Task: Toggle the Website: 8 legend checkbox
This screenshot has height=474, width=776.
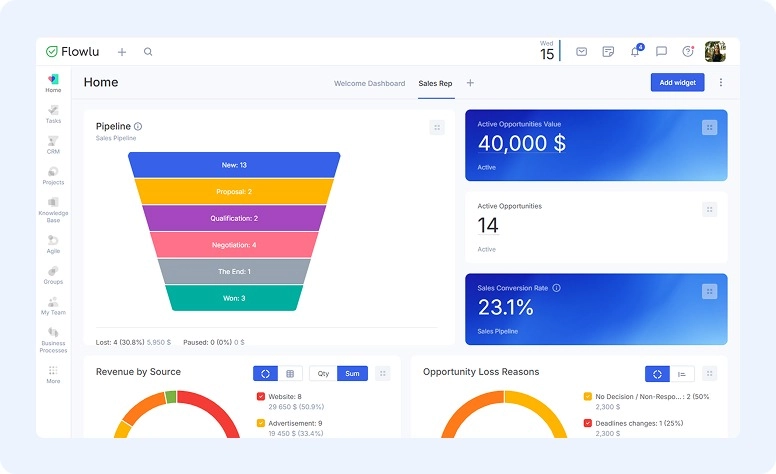Action: click(261, 396)
